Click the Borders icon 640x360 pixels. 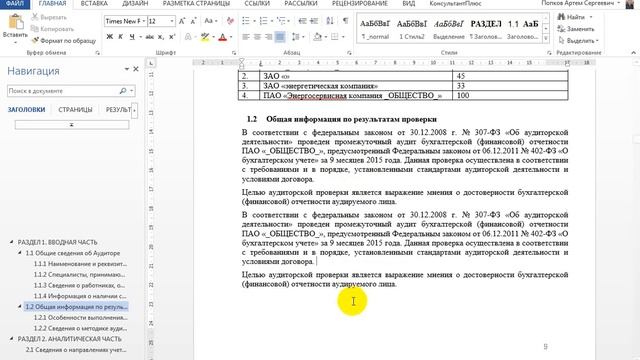point(335,37)
